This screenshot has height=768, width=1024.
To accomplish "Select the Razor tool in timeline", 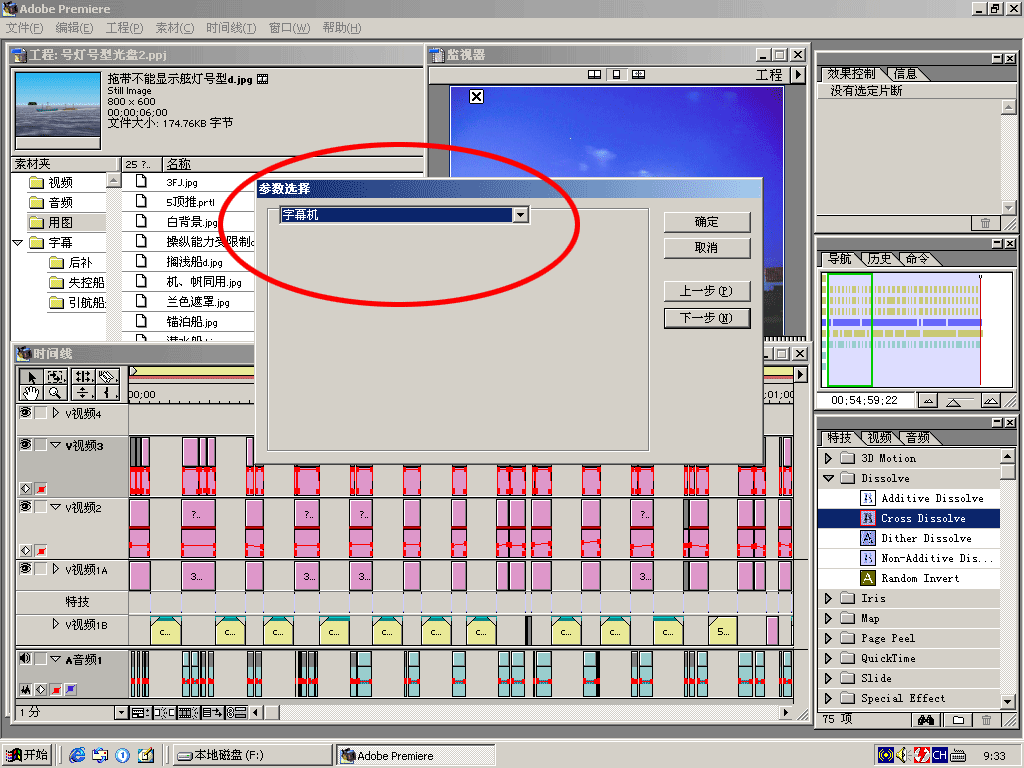I will point(108,377).
